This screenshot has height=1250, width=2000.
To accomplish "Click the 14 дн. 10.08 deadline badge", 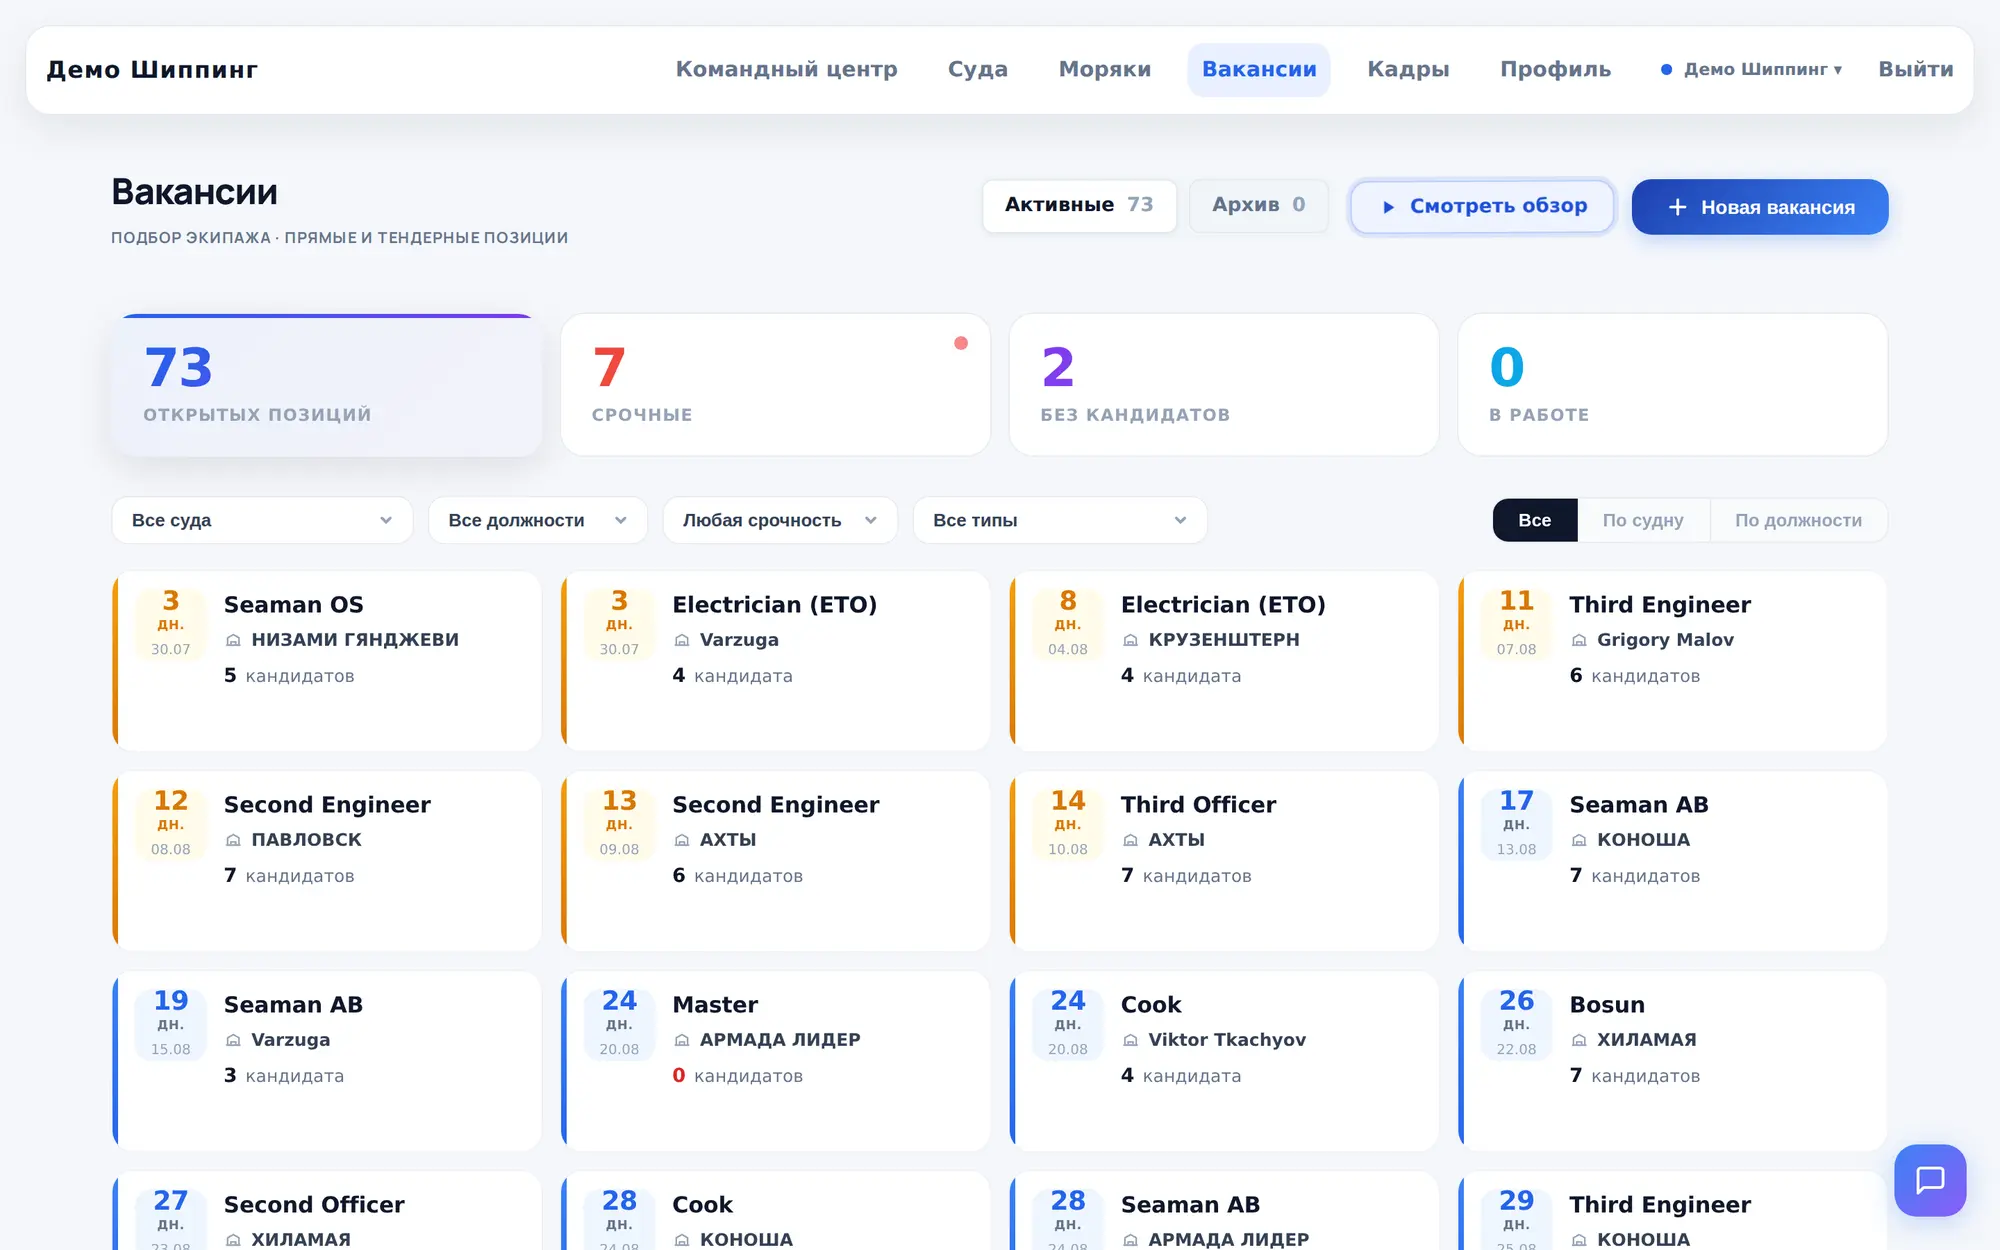I will click(x=1068, y=823).
